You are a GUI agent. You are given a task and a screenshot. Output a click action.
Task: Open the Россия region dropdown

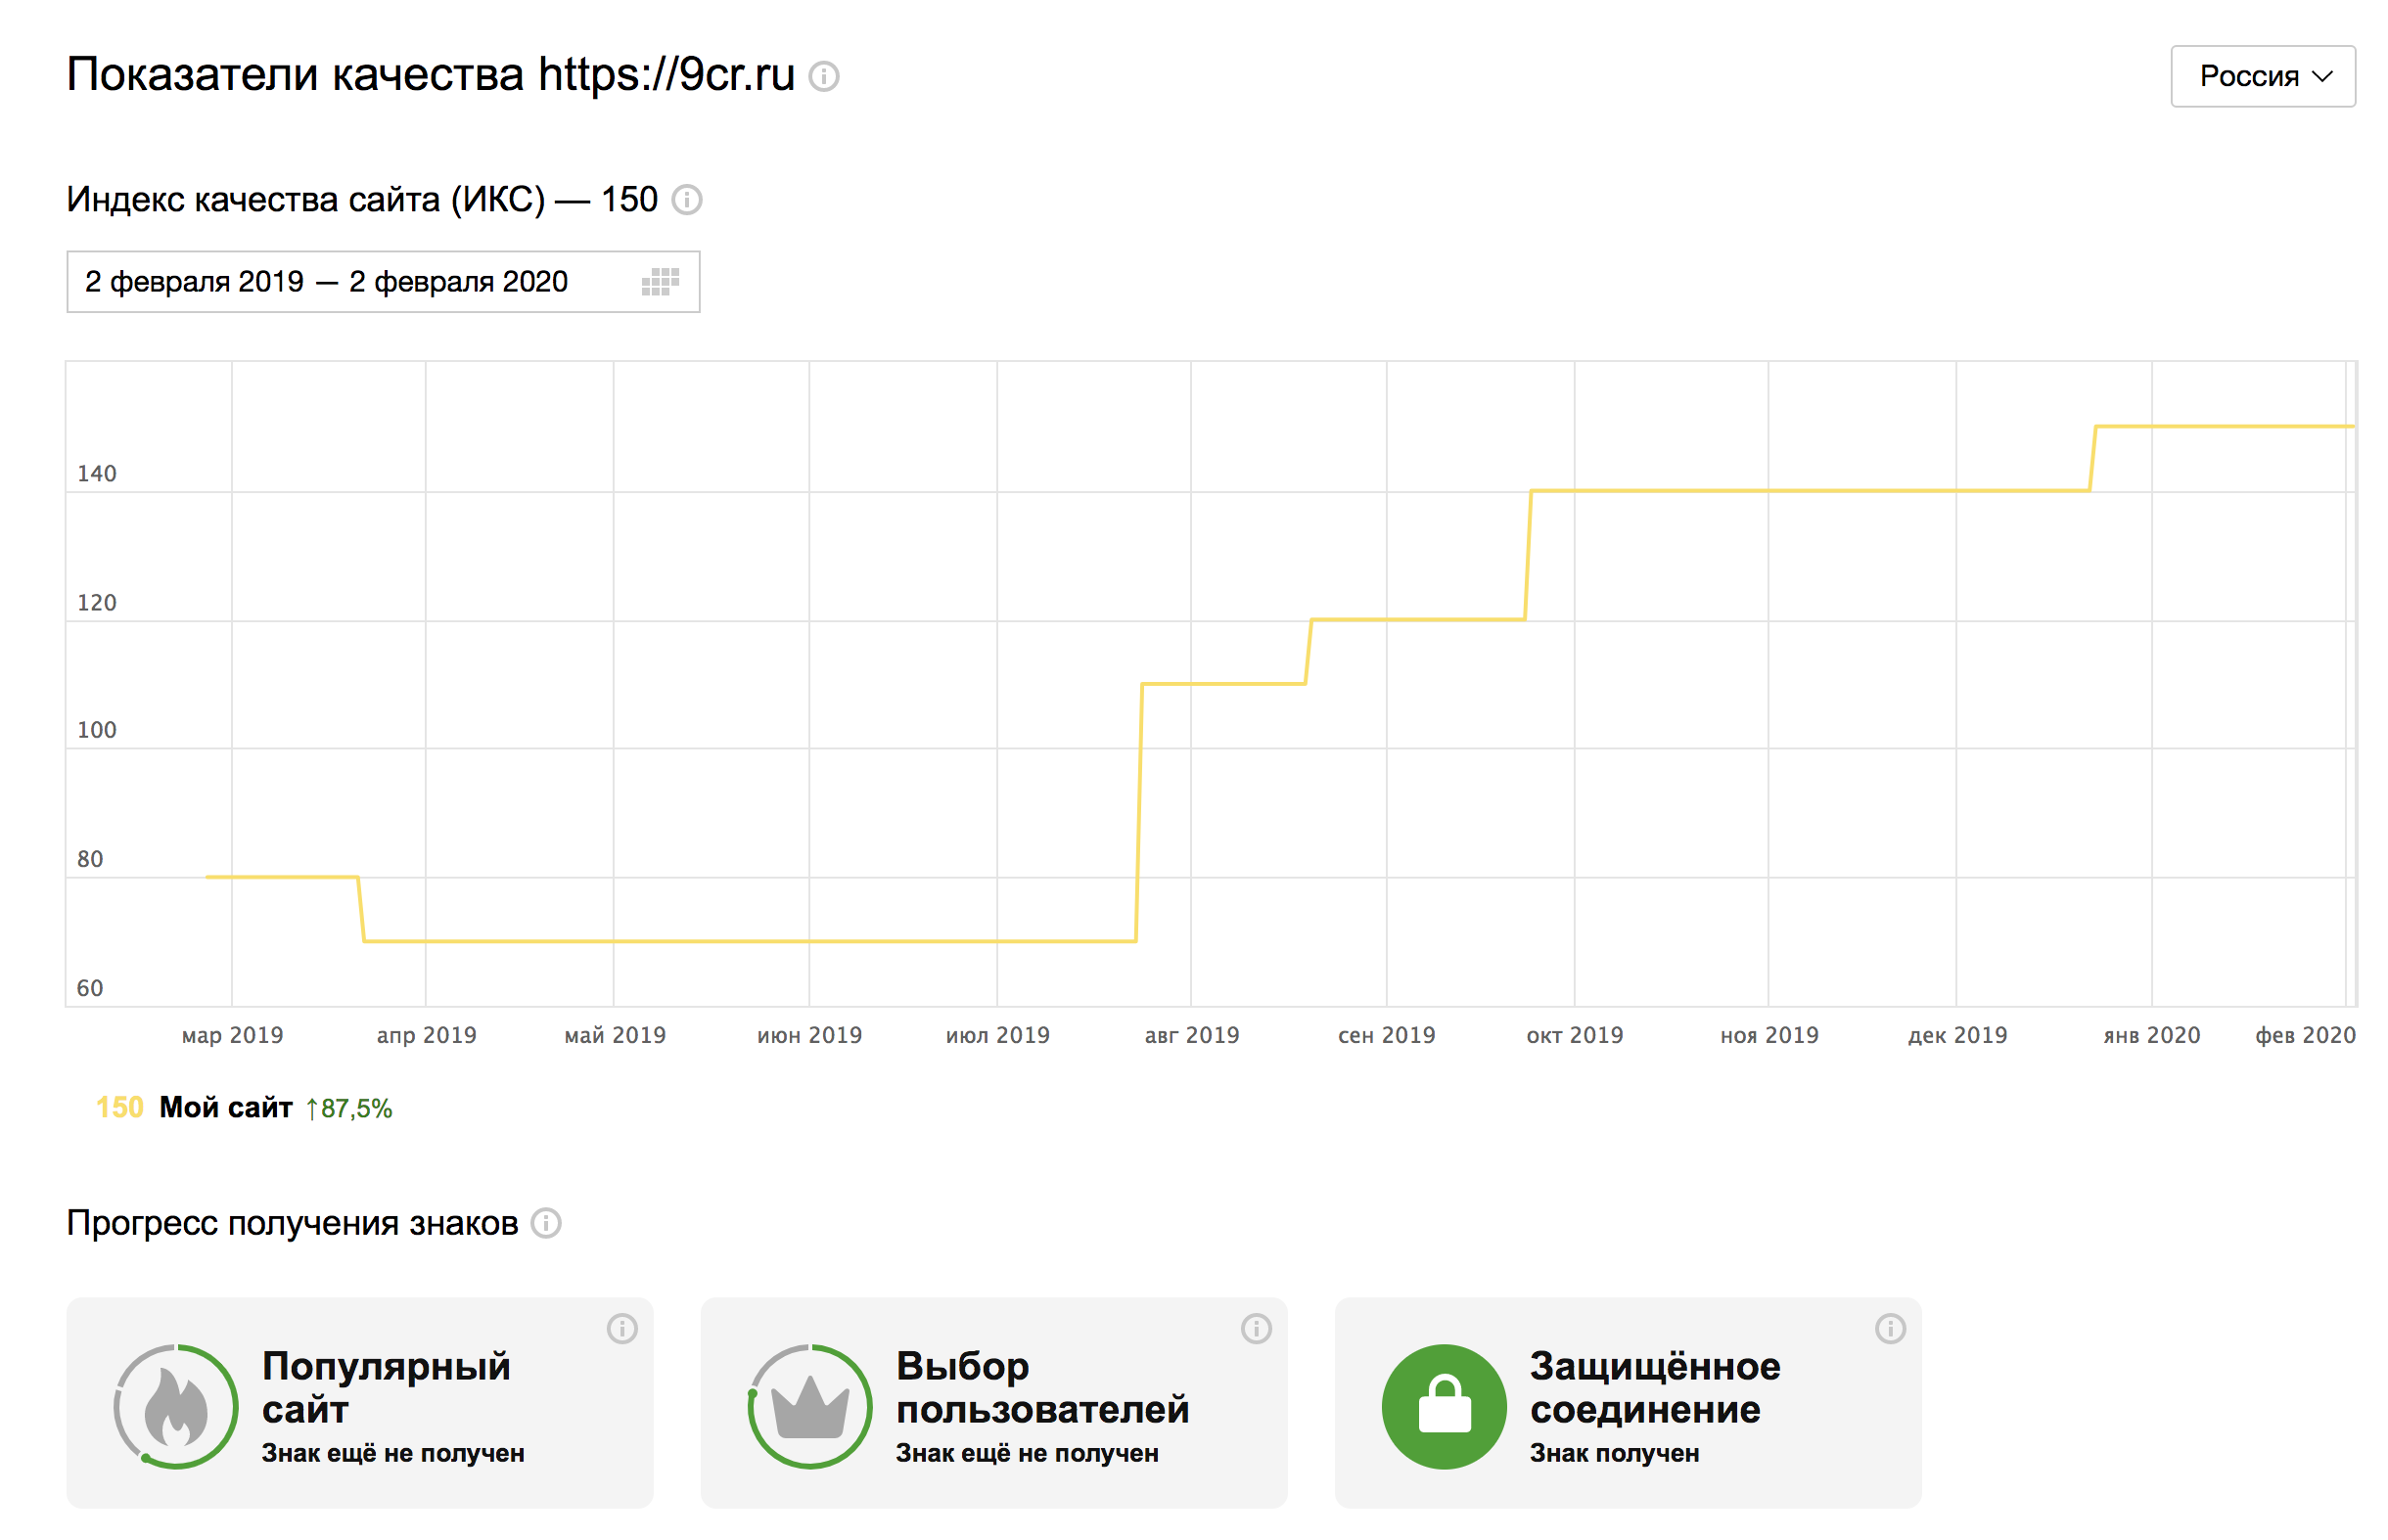click(2262, 76)
